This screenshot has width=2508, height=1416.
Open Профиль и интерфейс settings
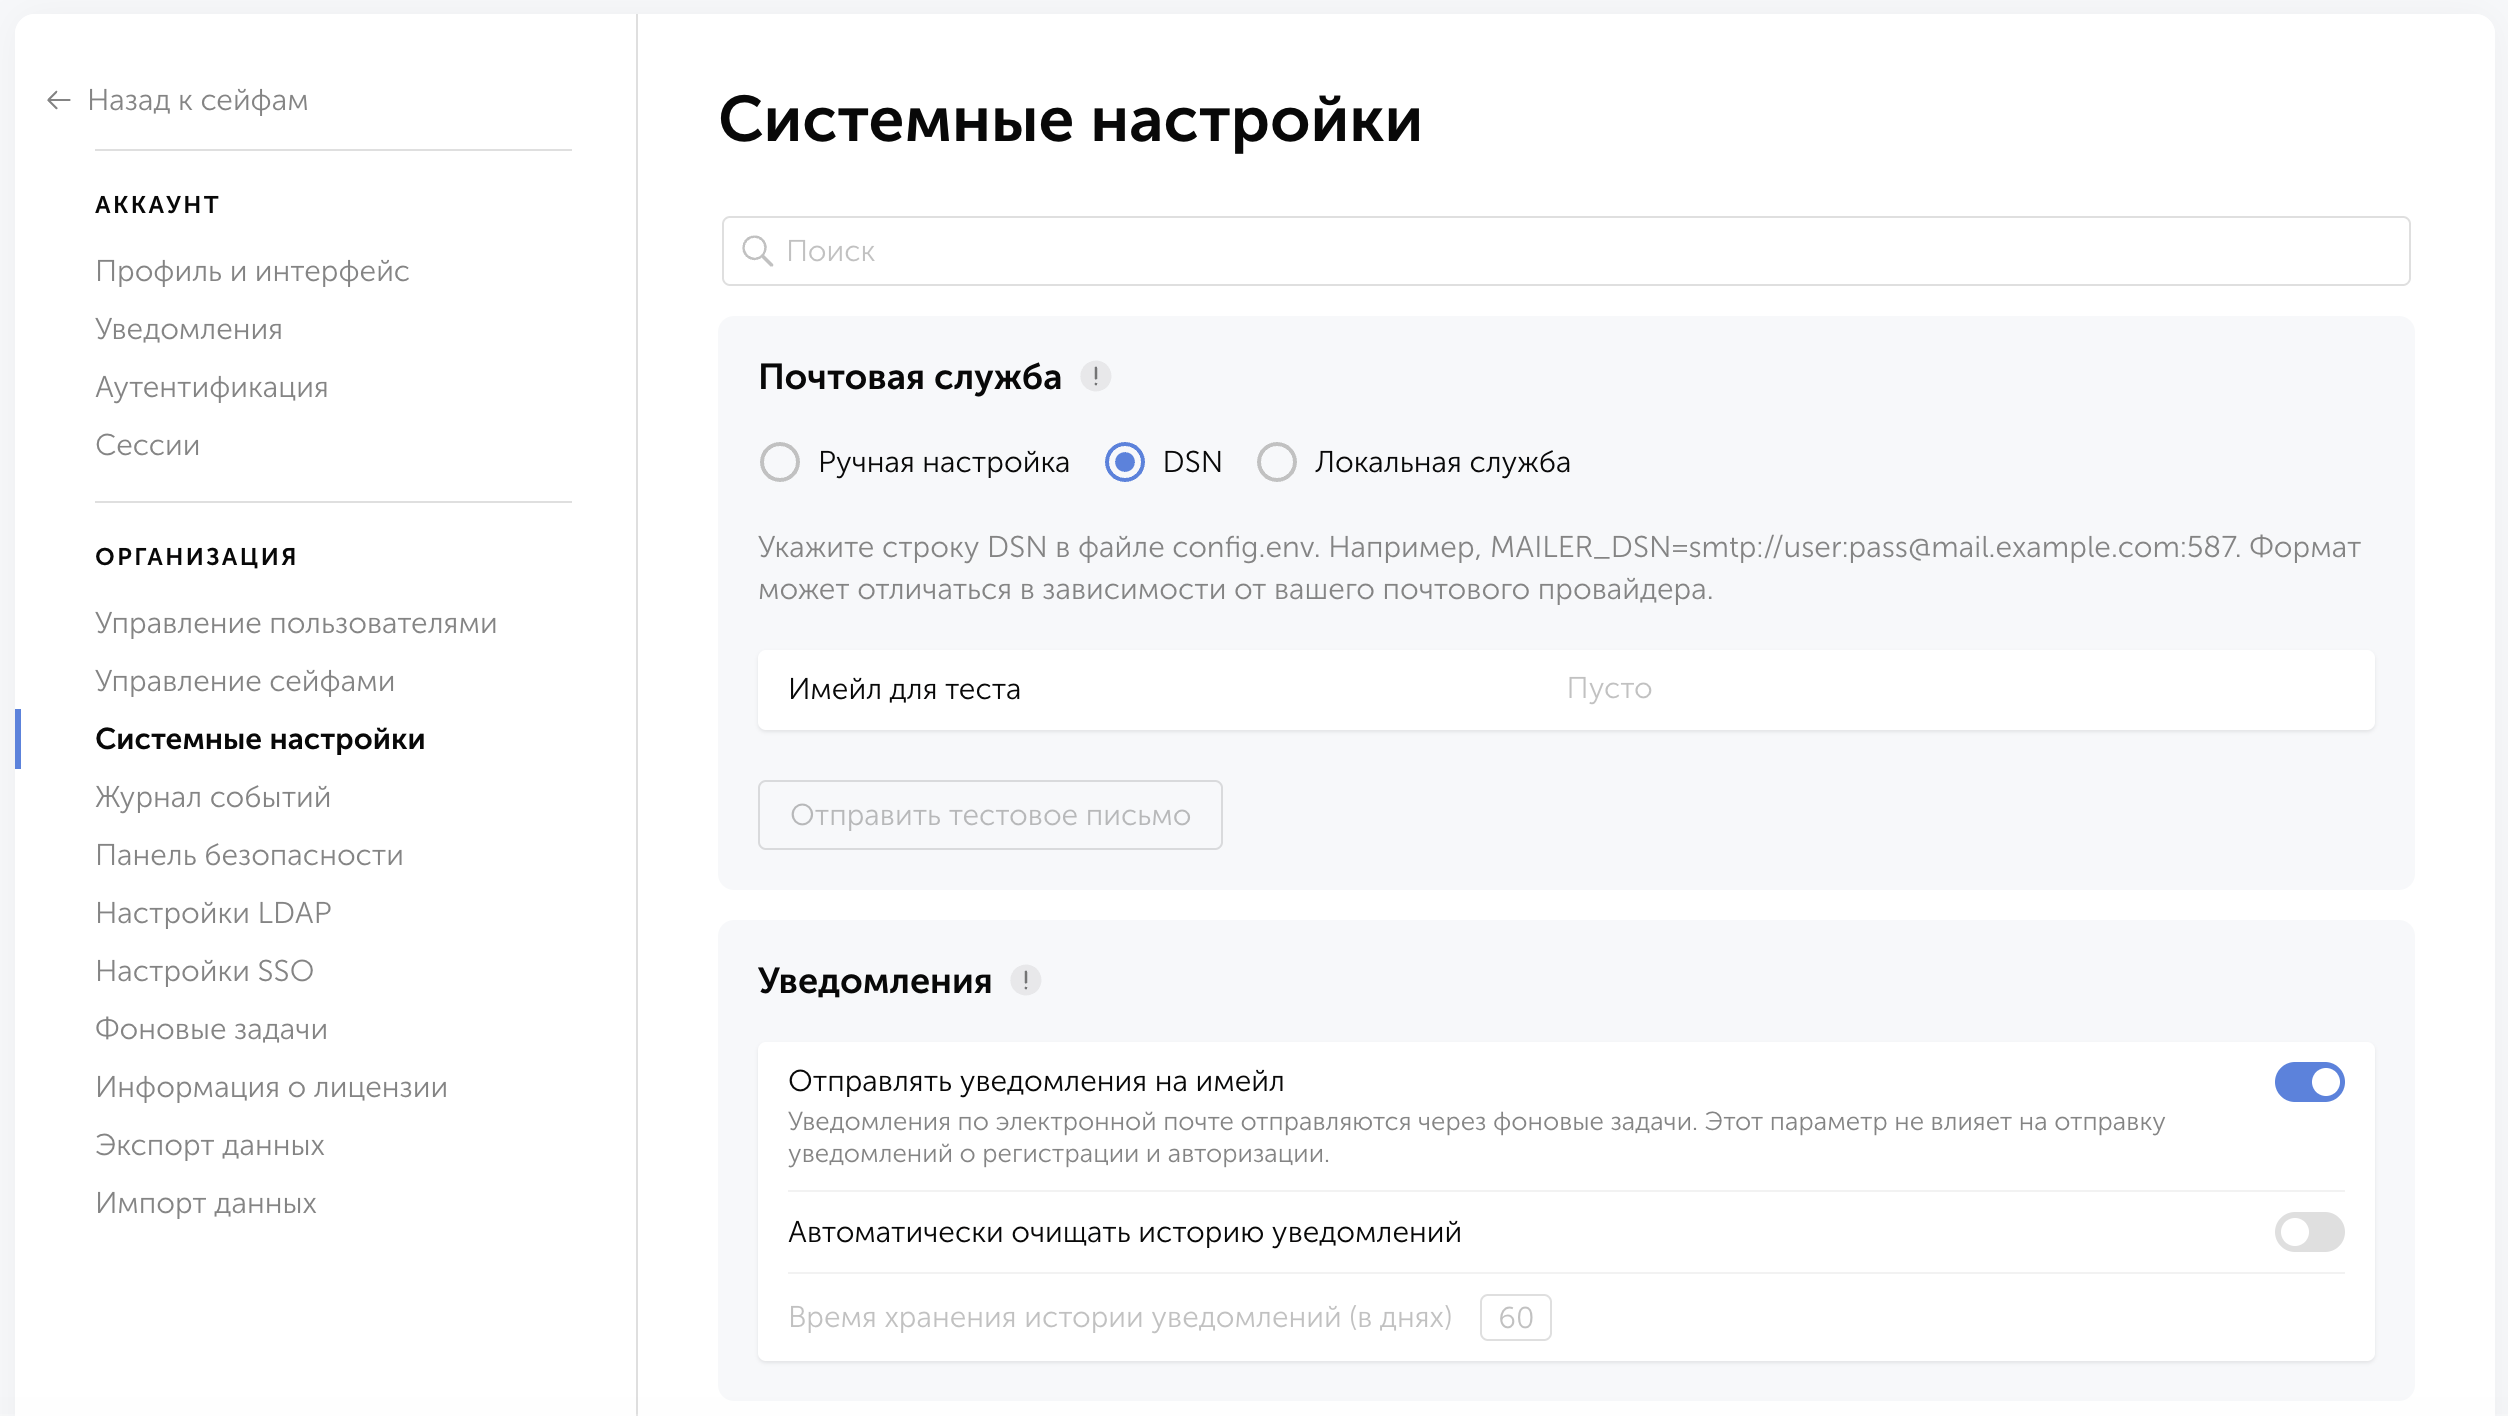pos(252,271)
